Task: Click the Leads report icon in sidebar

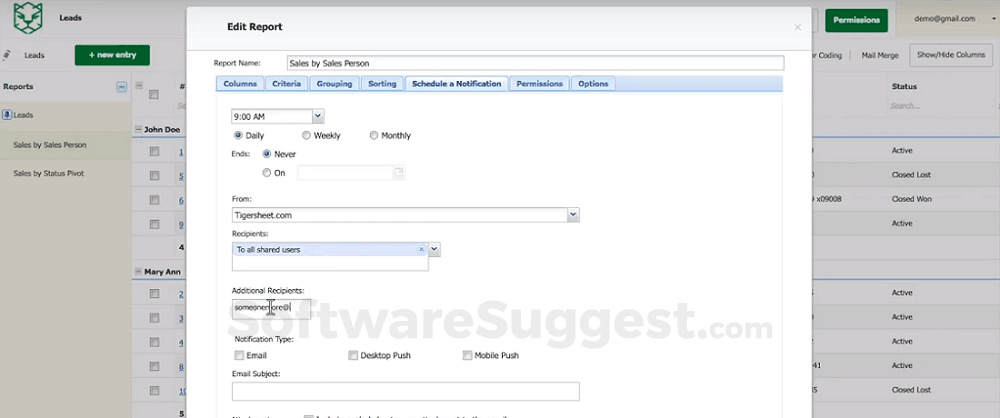Action: click(x=7, y=115)
